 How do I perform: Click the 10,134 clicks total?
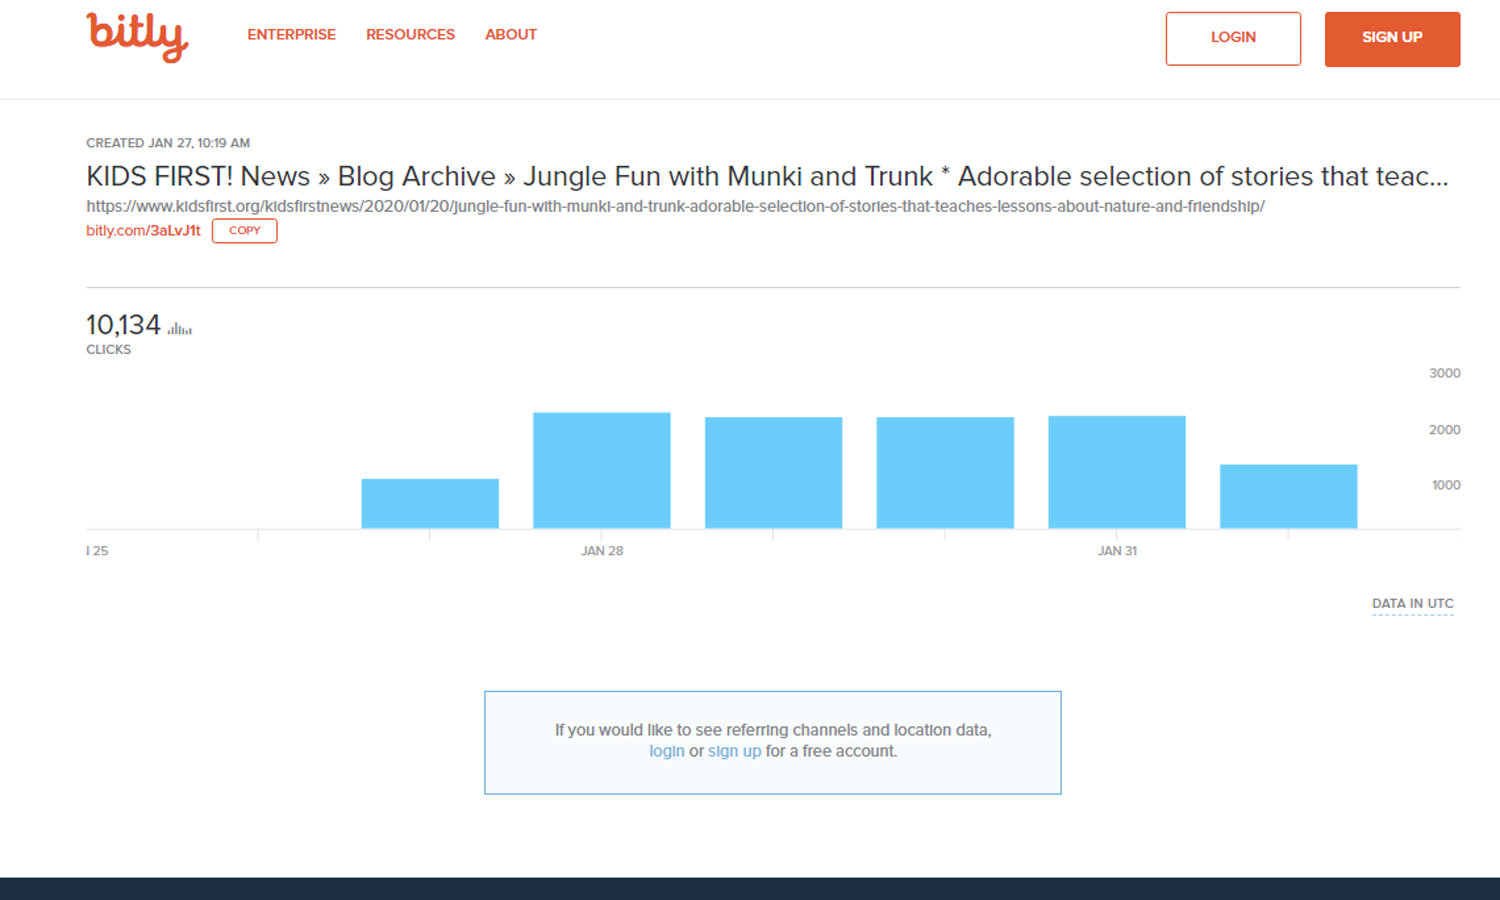pos(123,325)
